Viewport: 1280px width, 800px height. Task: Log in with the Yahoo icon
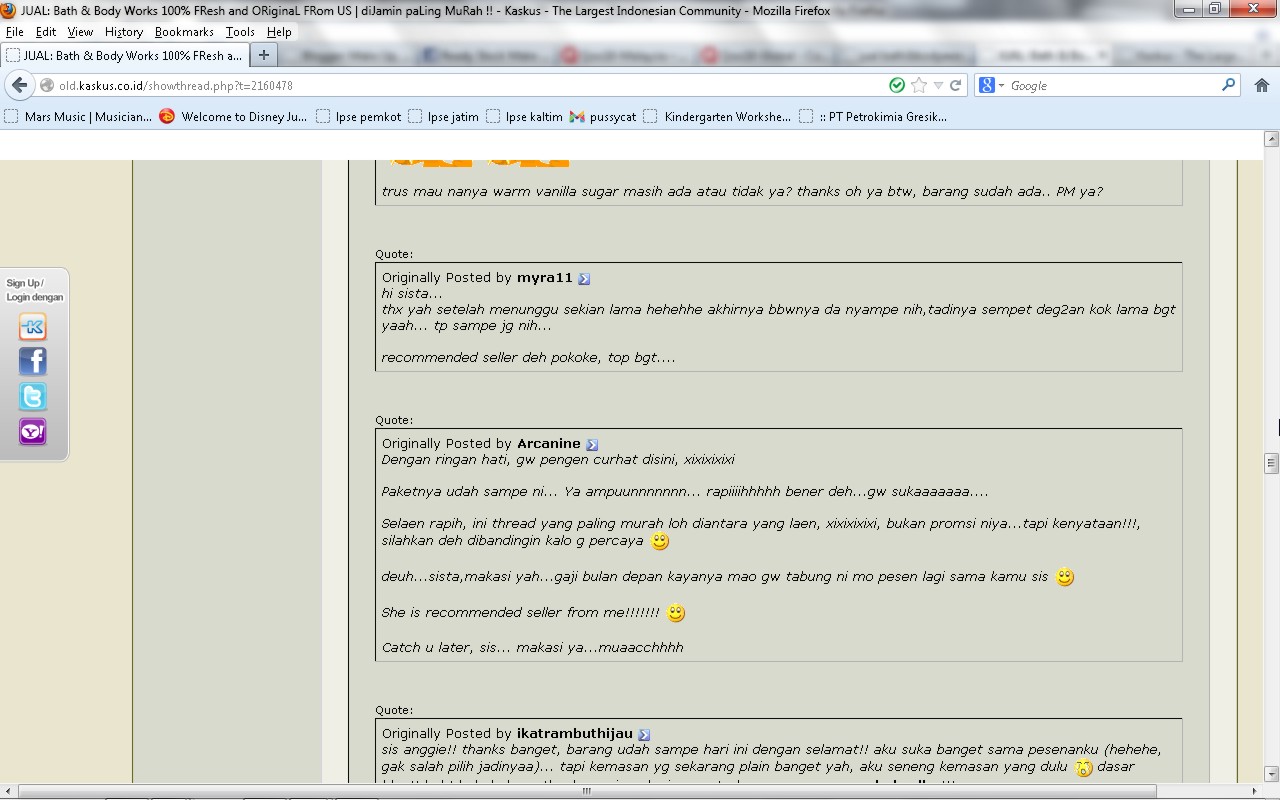(x=33, y=431)
